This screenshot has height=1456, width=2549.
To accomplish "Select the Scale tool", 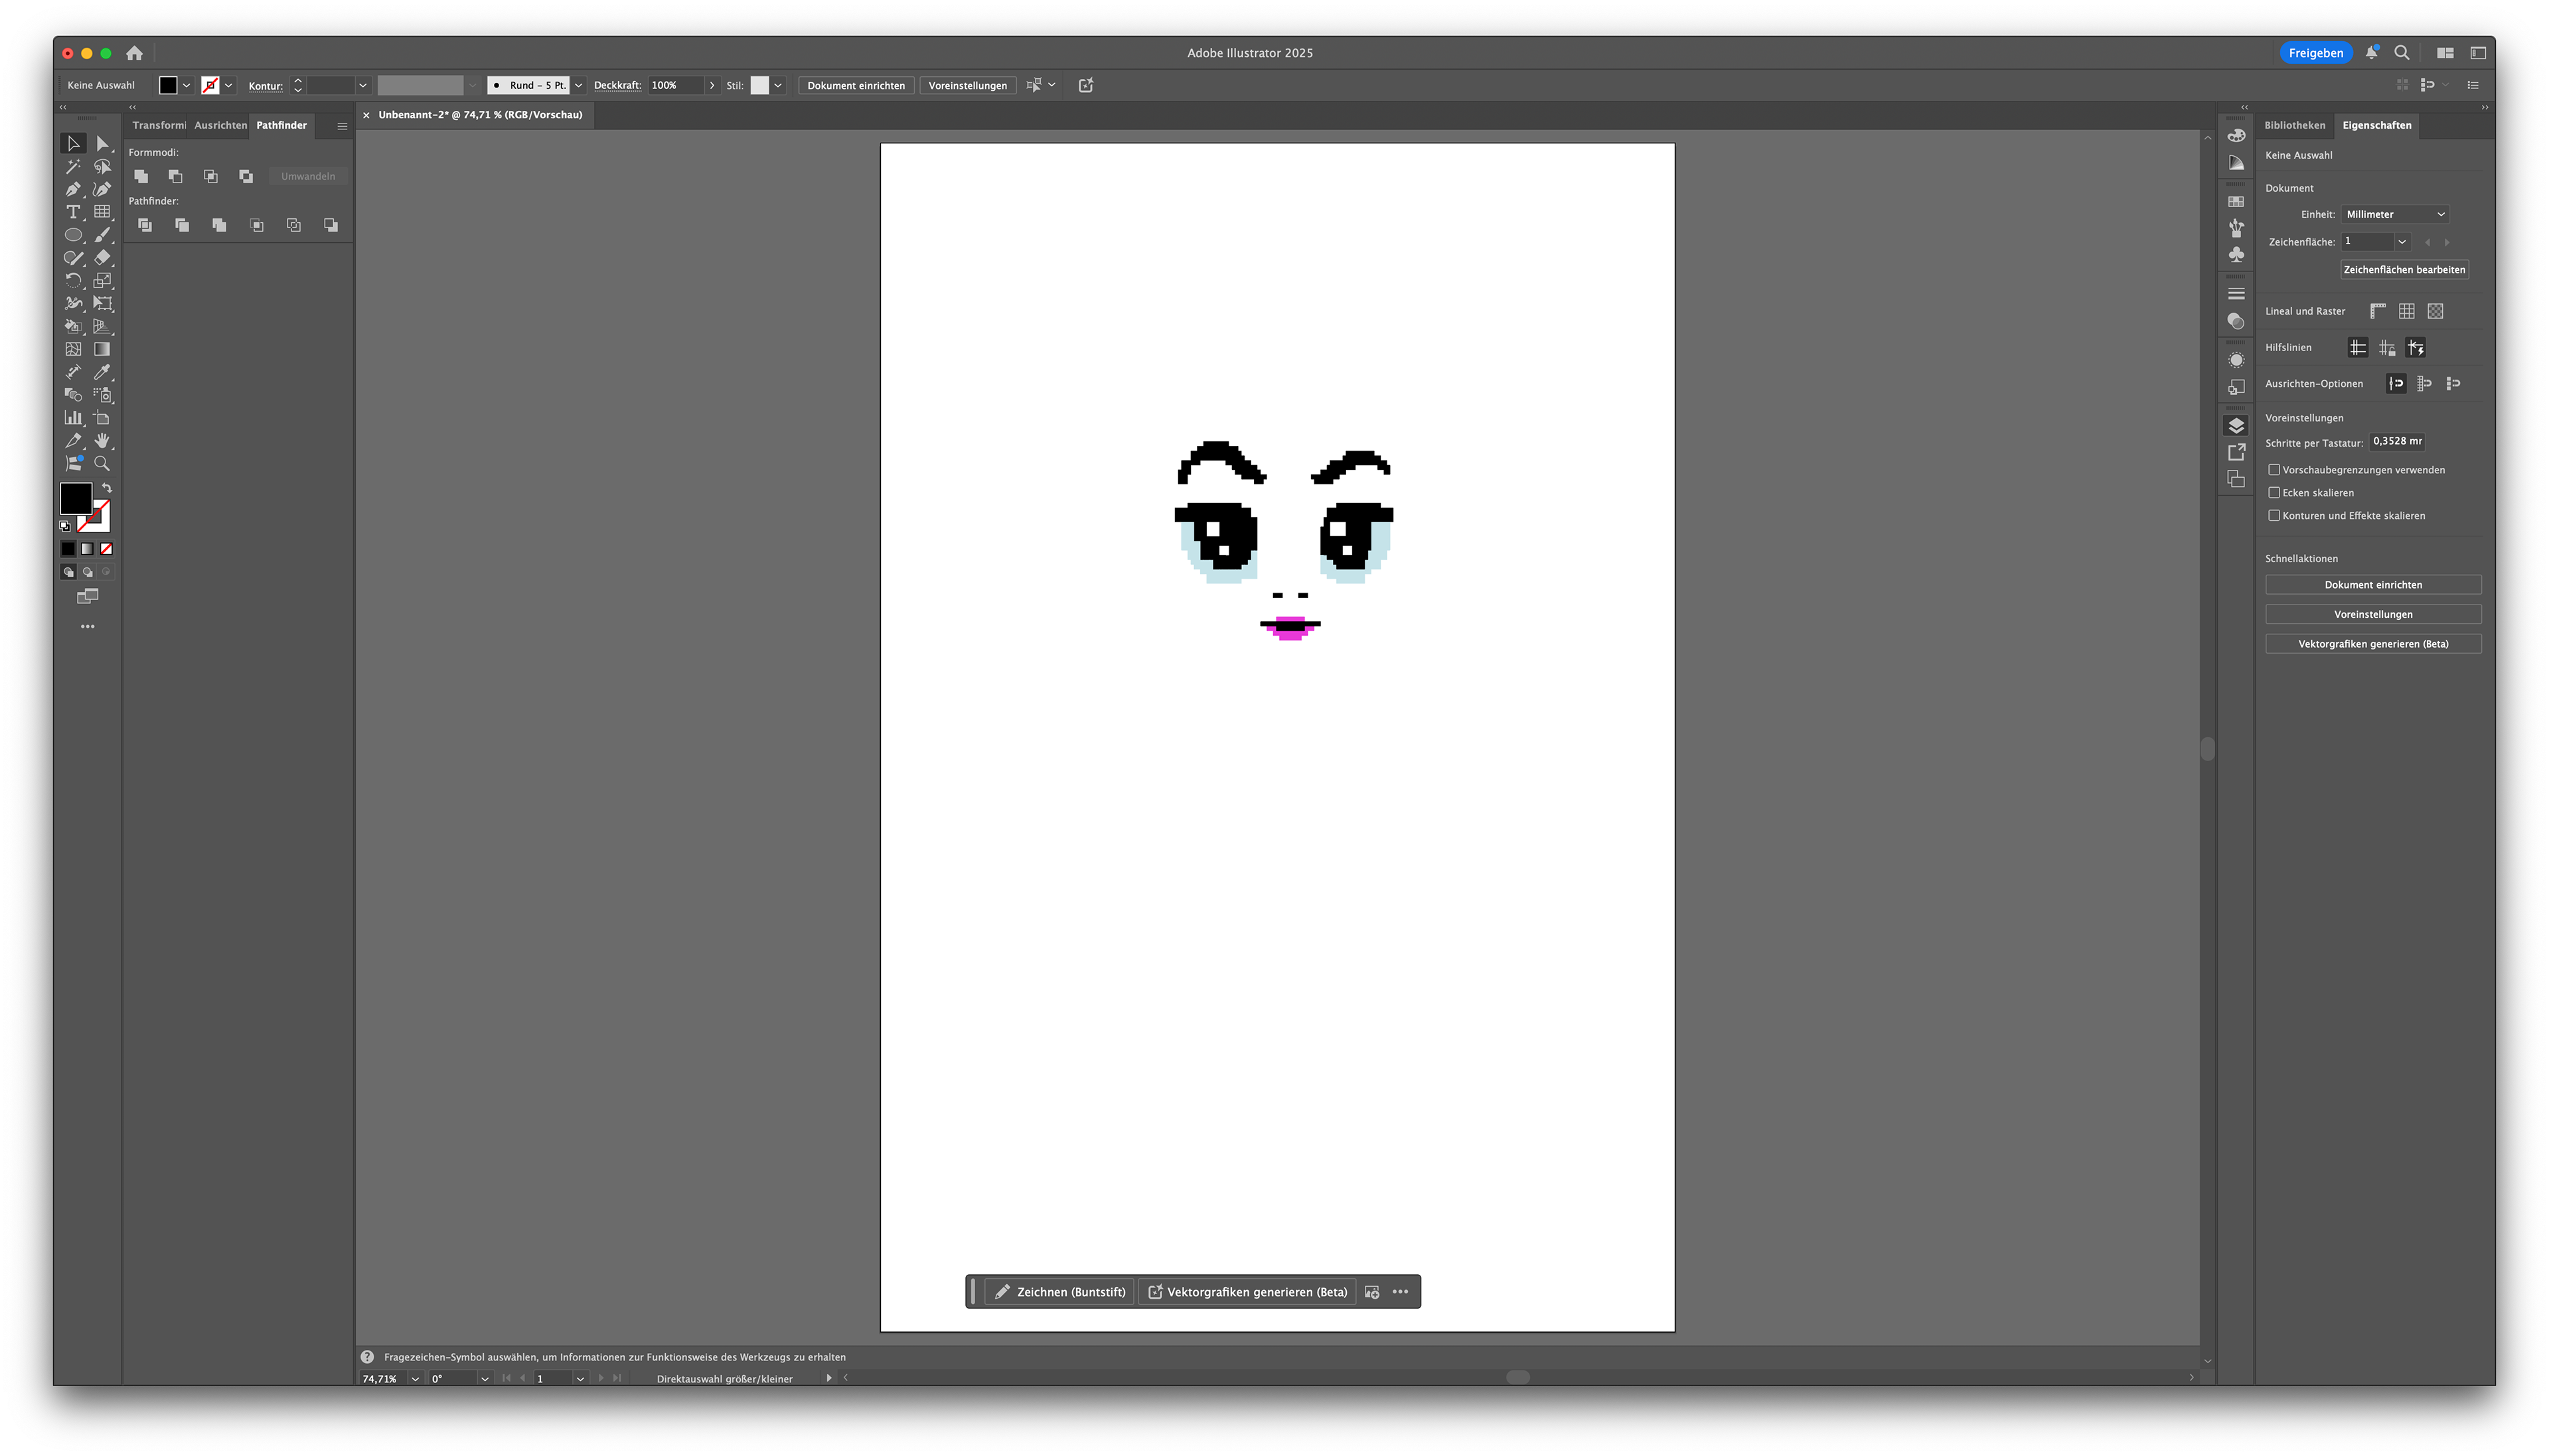I will tap(102, 281).
